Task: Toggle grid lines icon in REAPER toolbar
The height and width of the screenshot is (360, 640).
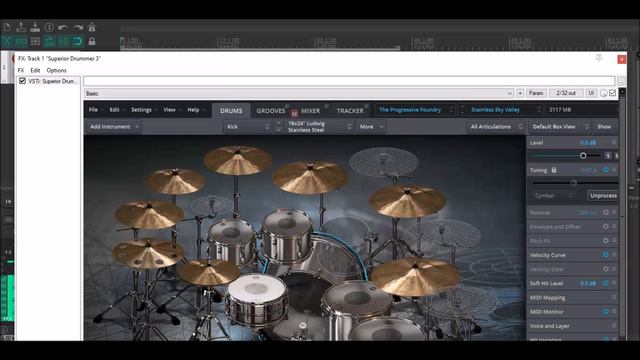Action: click(x=63, y=41)
